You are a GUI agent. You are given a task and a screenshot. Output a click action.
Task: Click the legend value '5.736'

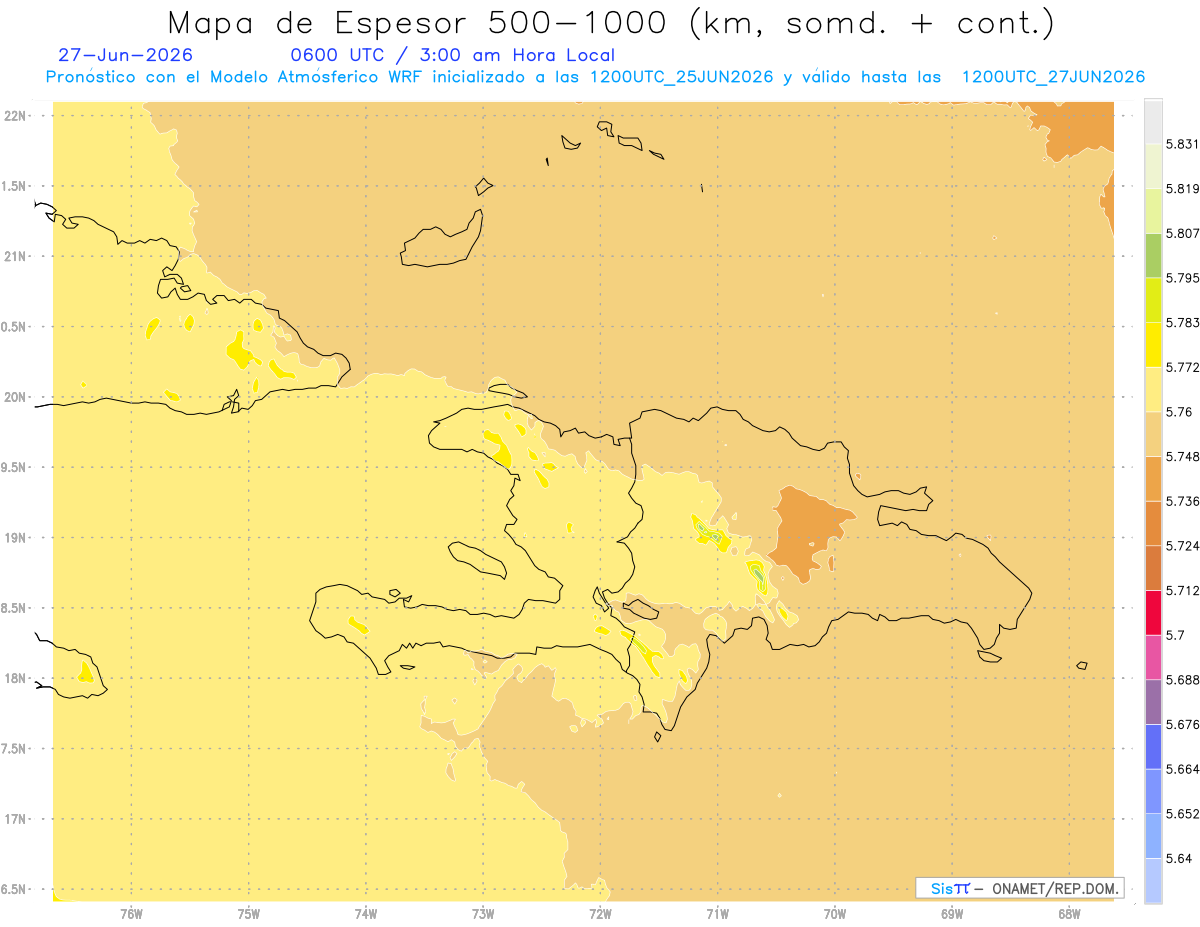1182,502
